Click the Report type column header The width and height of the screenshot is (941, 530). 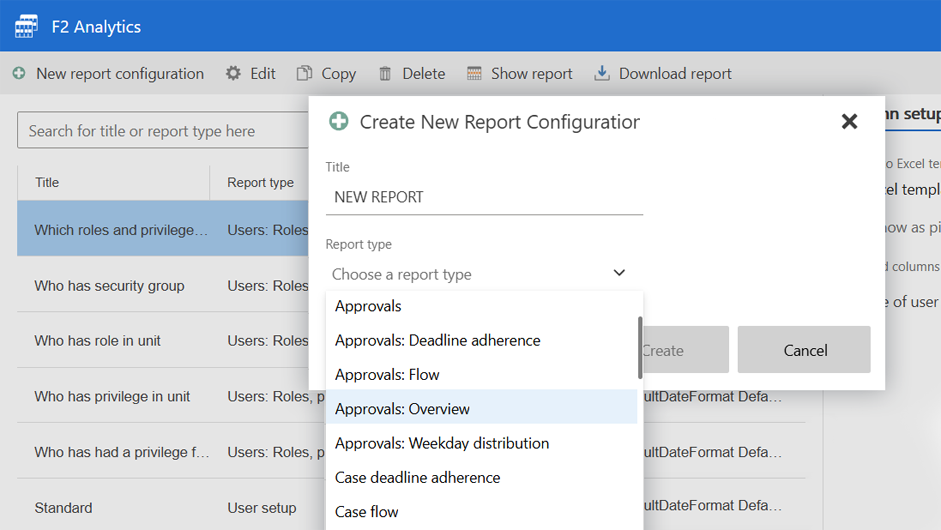click(x=260, y=182)
